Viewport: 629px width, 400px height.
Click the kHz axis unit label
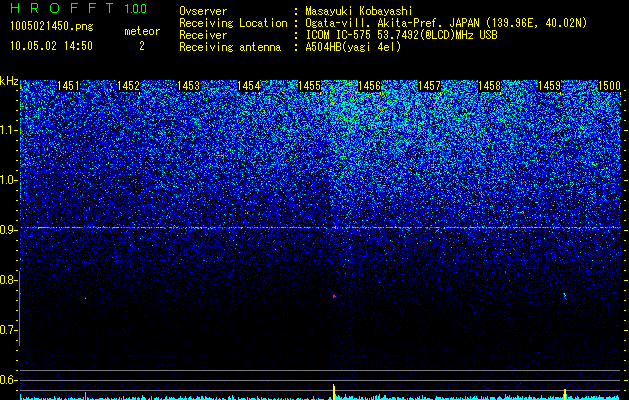pyautogui.click(x=9, y=81)
